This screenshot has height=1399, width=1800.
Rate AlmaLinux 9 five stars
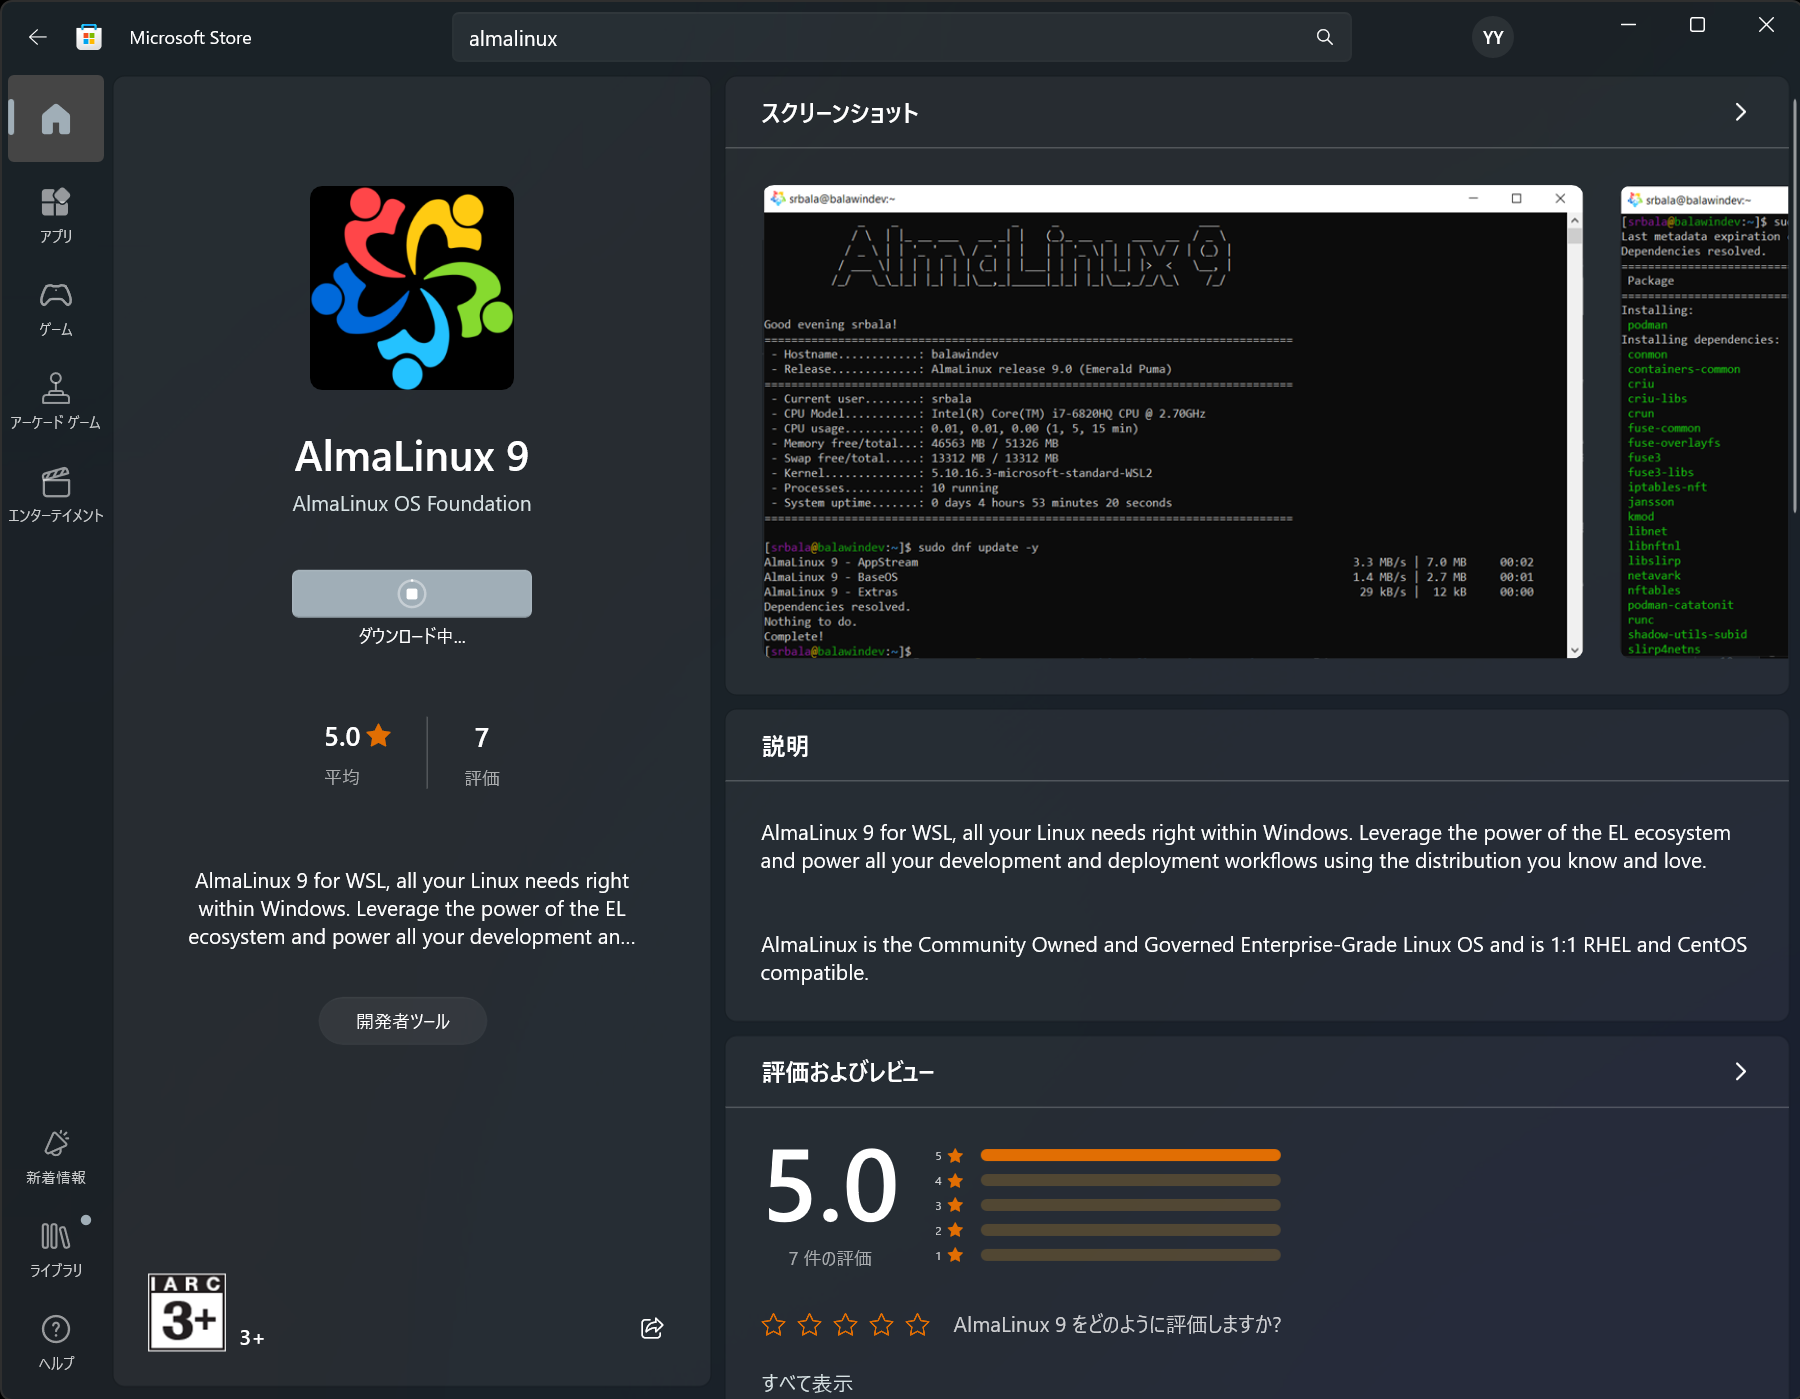pos(917,1325)
